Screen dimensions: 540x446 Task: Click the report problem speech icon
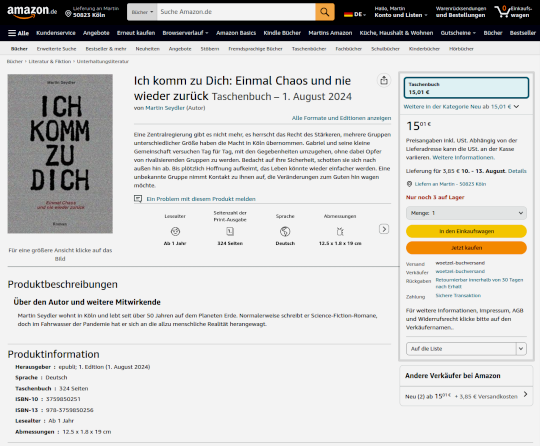(x=138, y=199)
